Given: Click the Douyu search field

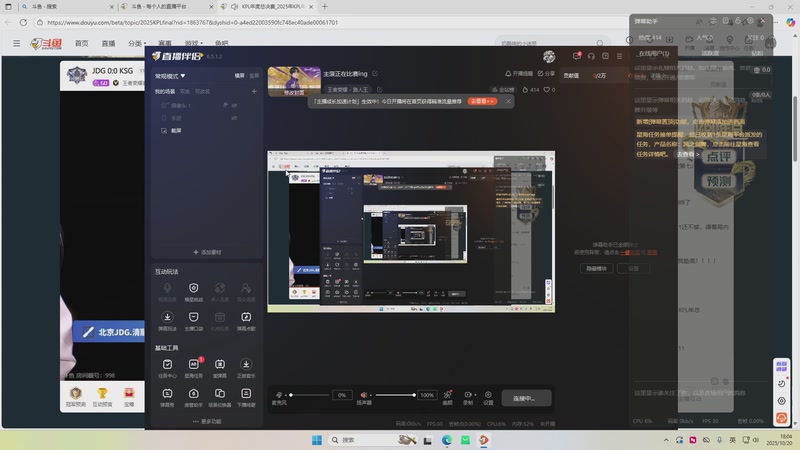Looking at the screenshot, I should pos(551,43).
